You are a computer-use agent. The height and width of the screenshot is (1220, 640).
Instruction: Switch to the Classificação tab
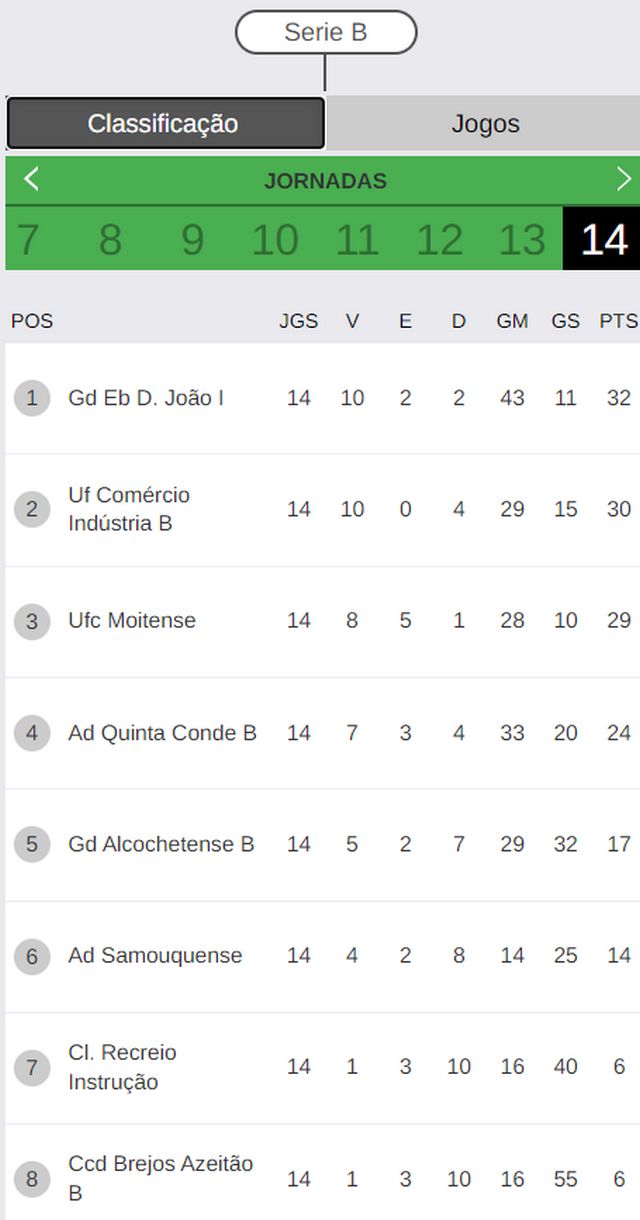click(x=165, y=123)
